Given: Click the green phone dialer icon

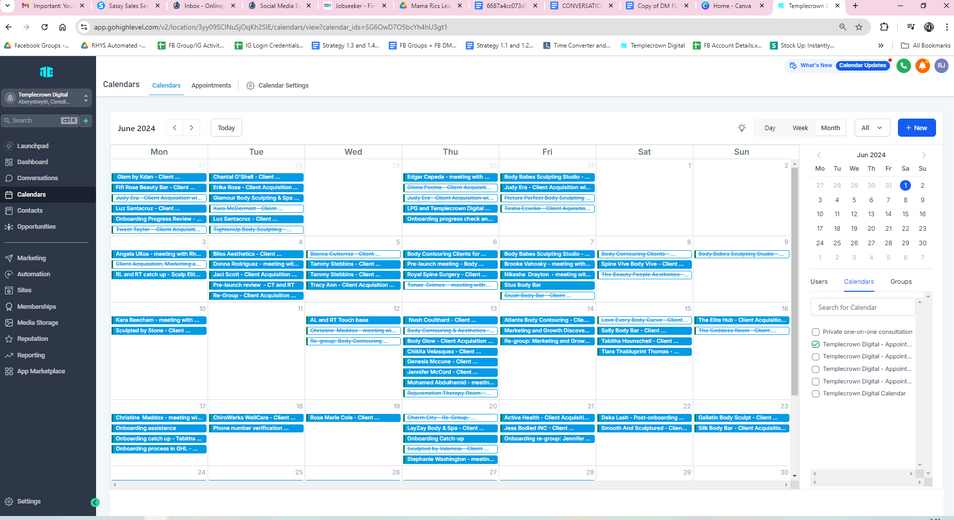Looking at the screenshot, I should tap(904, 66).
